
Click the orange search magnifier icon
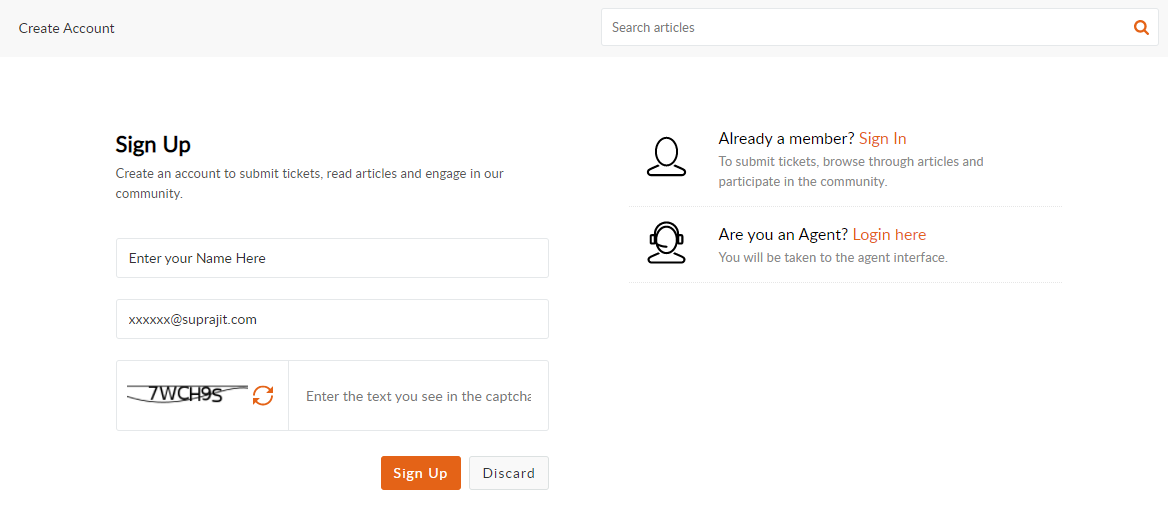tap(1141, 28)
